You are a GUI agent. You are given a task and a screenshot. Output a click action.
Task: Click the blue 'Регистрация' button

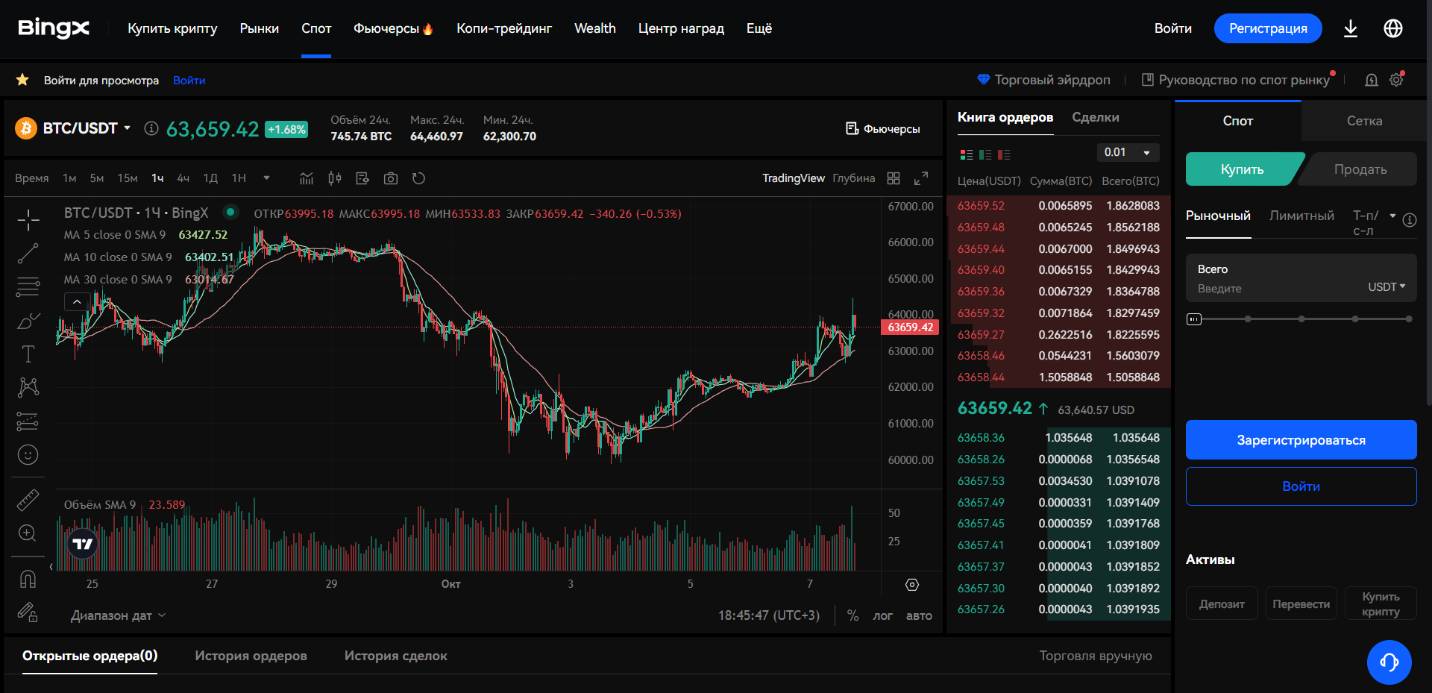click(x=1267, y=28)
